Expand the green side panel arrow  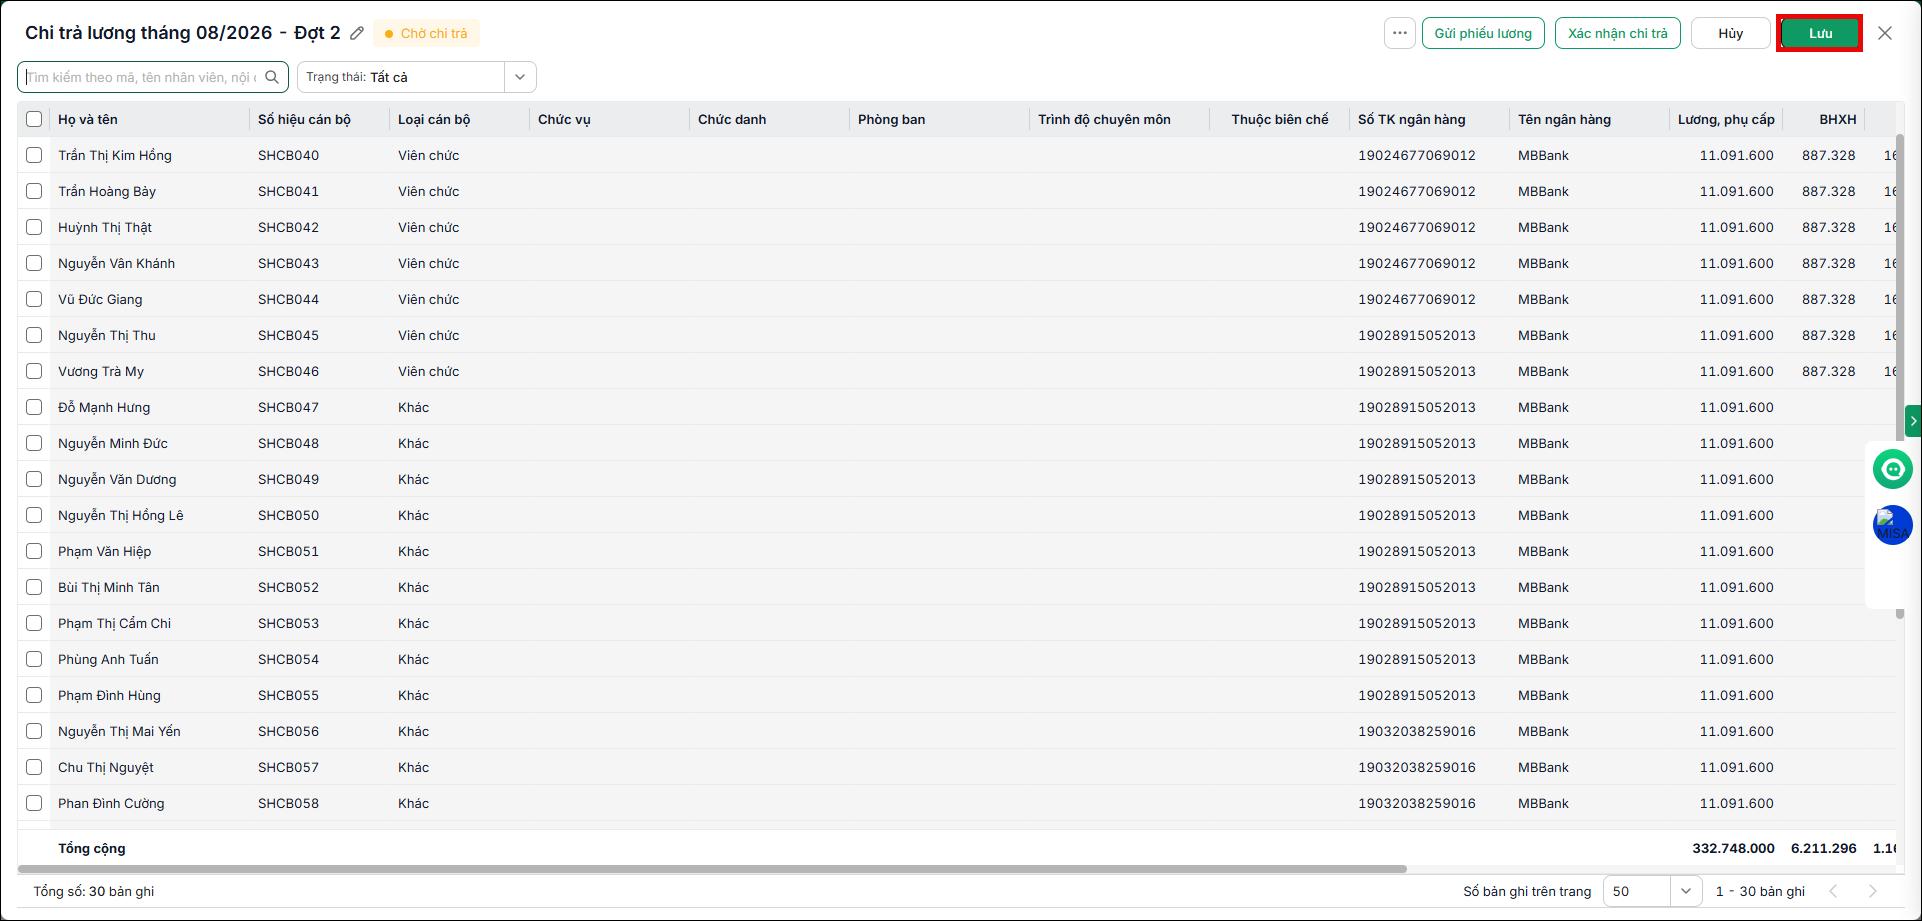pyautogui.click(x=1913, y=421)
